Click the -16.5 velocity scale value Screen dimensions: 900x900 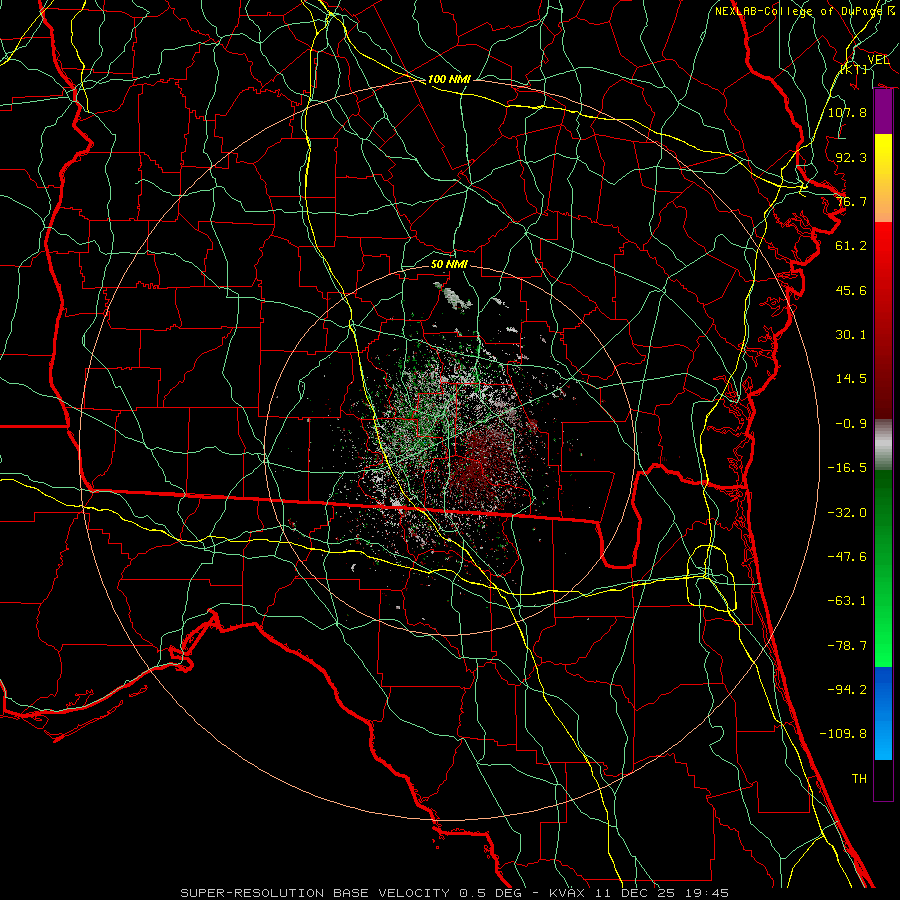(x=847, y=468)
